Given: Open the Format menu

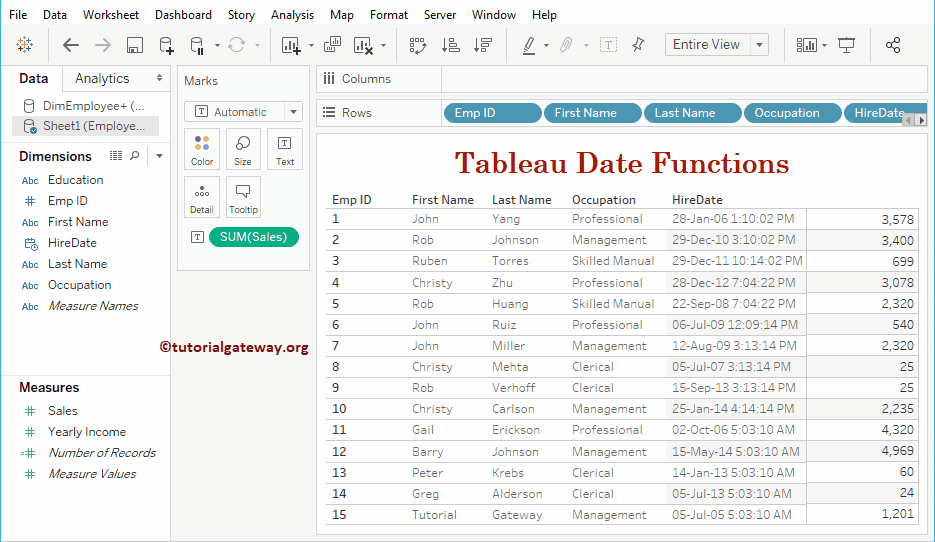Looking at the screenshot, I should click(389, 15).
